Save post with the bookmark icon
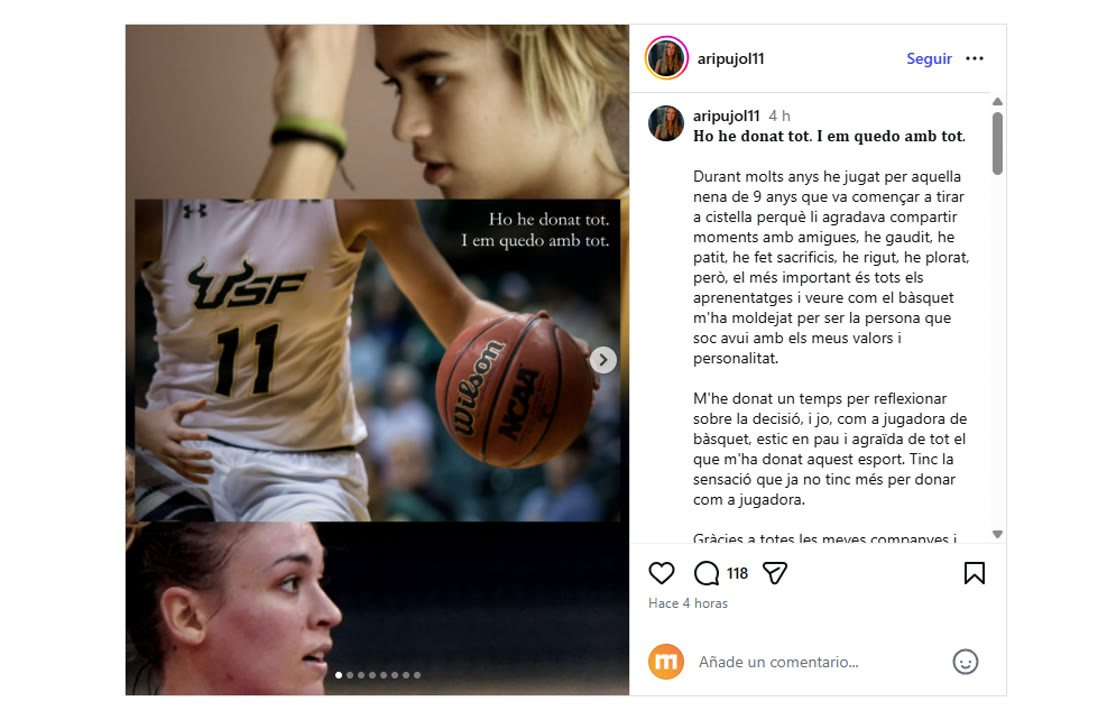This screenshot has width=1107, height=720. 974,573
